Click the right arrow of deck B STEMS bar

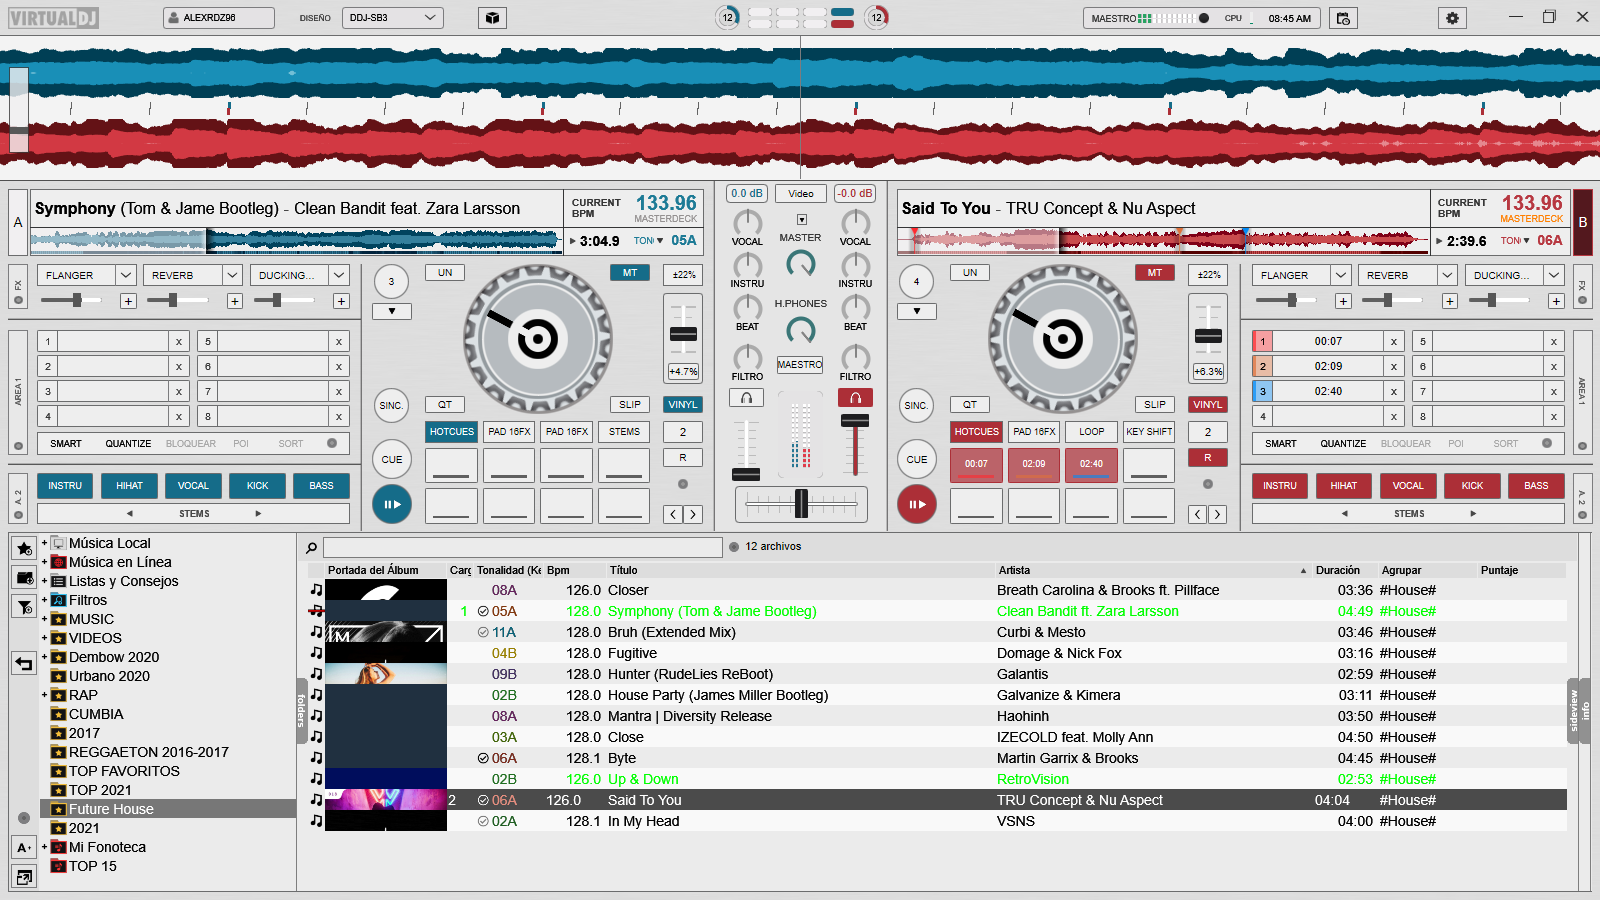[1473, 514]
